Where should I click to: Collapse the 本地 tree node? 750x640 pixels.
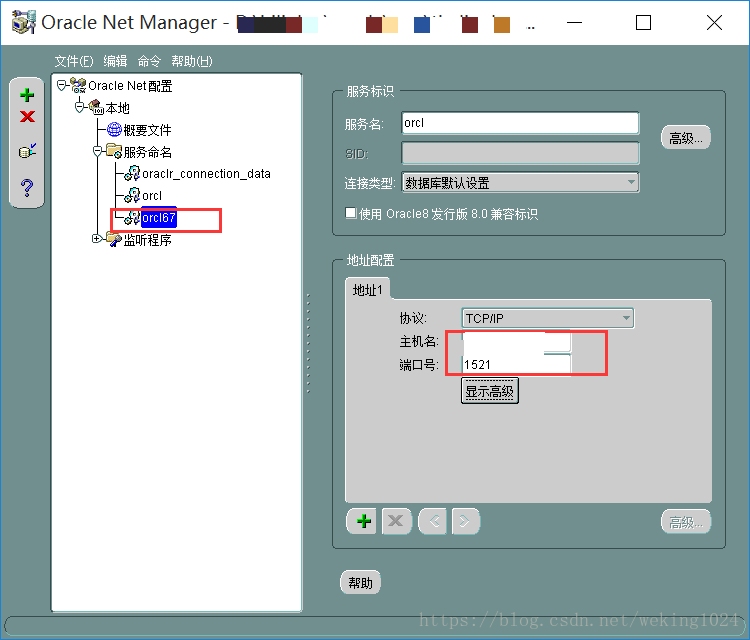click(x=79, y=108)
